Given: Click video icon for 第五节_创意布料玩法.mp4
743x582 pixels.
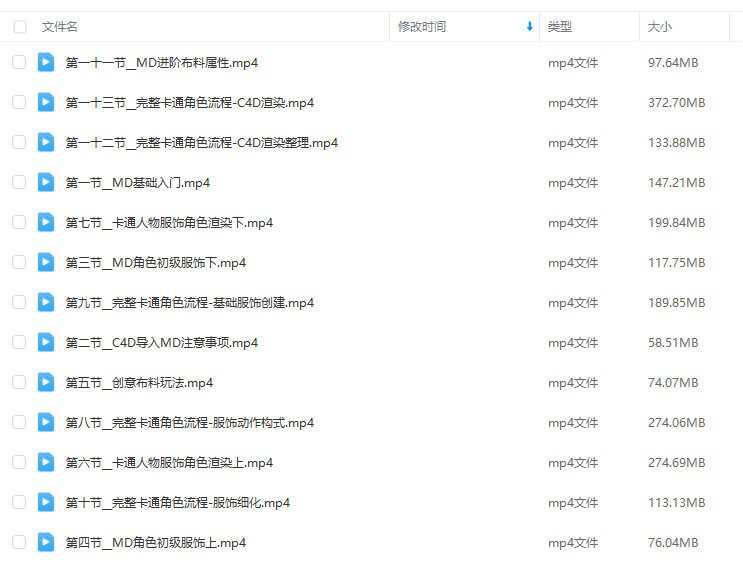Looking at the screenshot, I should [x=46, y=382].
